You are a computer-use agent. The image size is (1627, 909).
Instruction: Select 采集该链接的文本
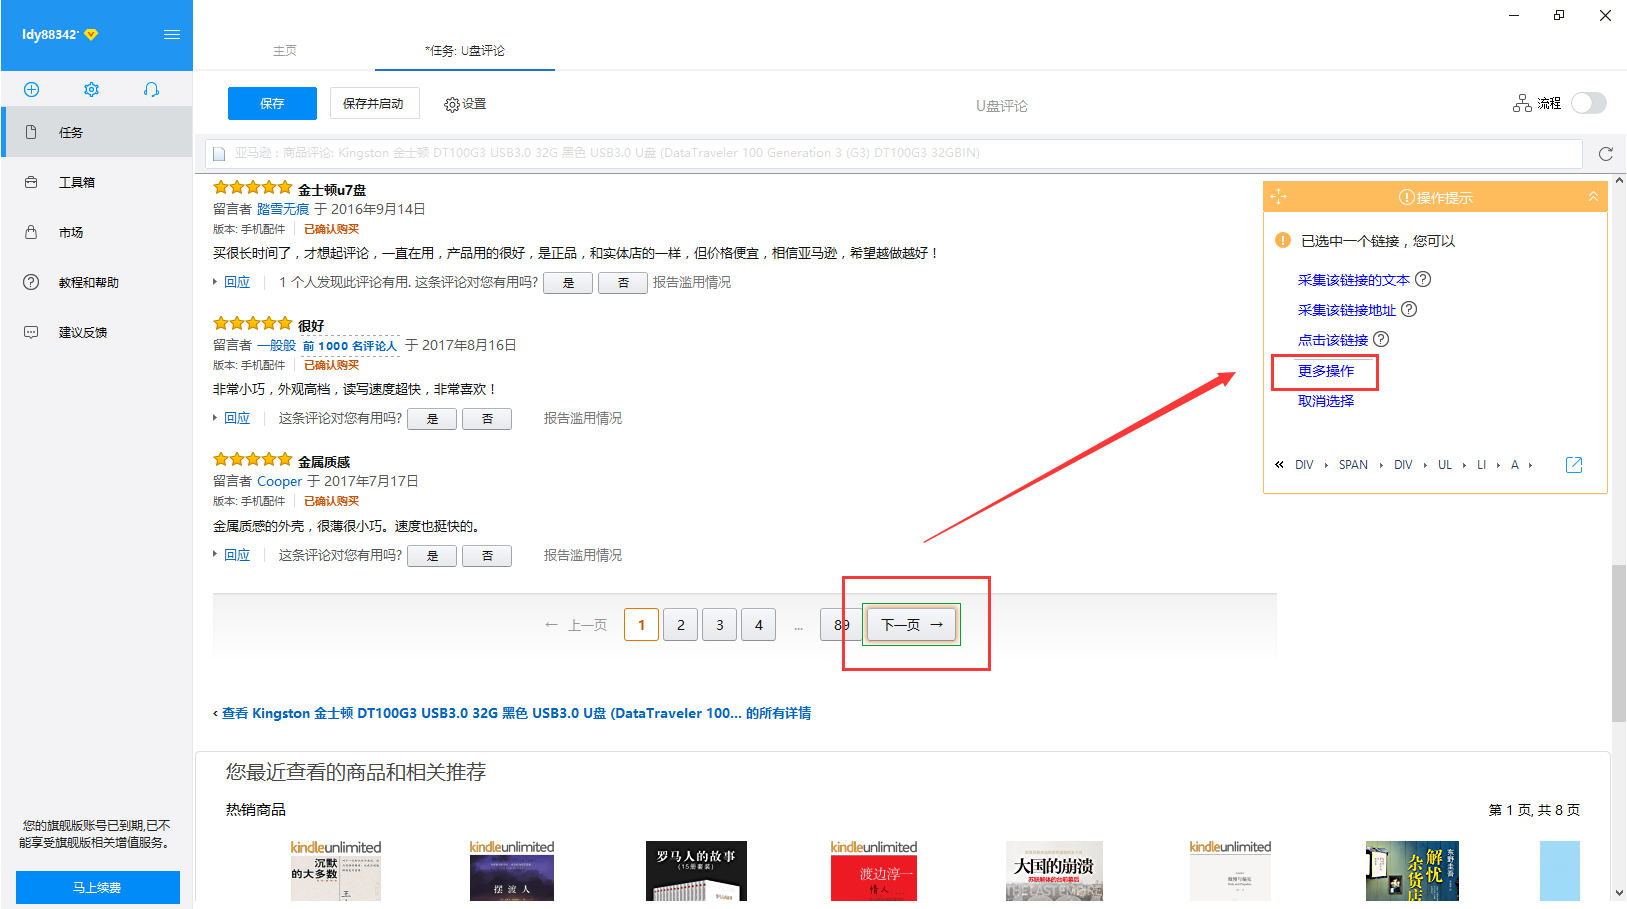click(1354, 280)
